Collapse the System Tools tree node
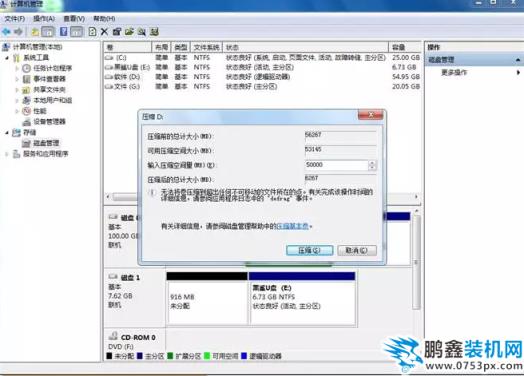Screen dimensions: 524x376 (x=7, y=58)
